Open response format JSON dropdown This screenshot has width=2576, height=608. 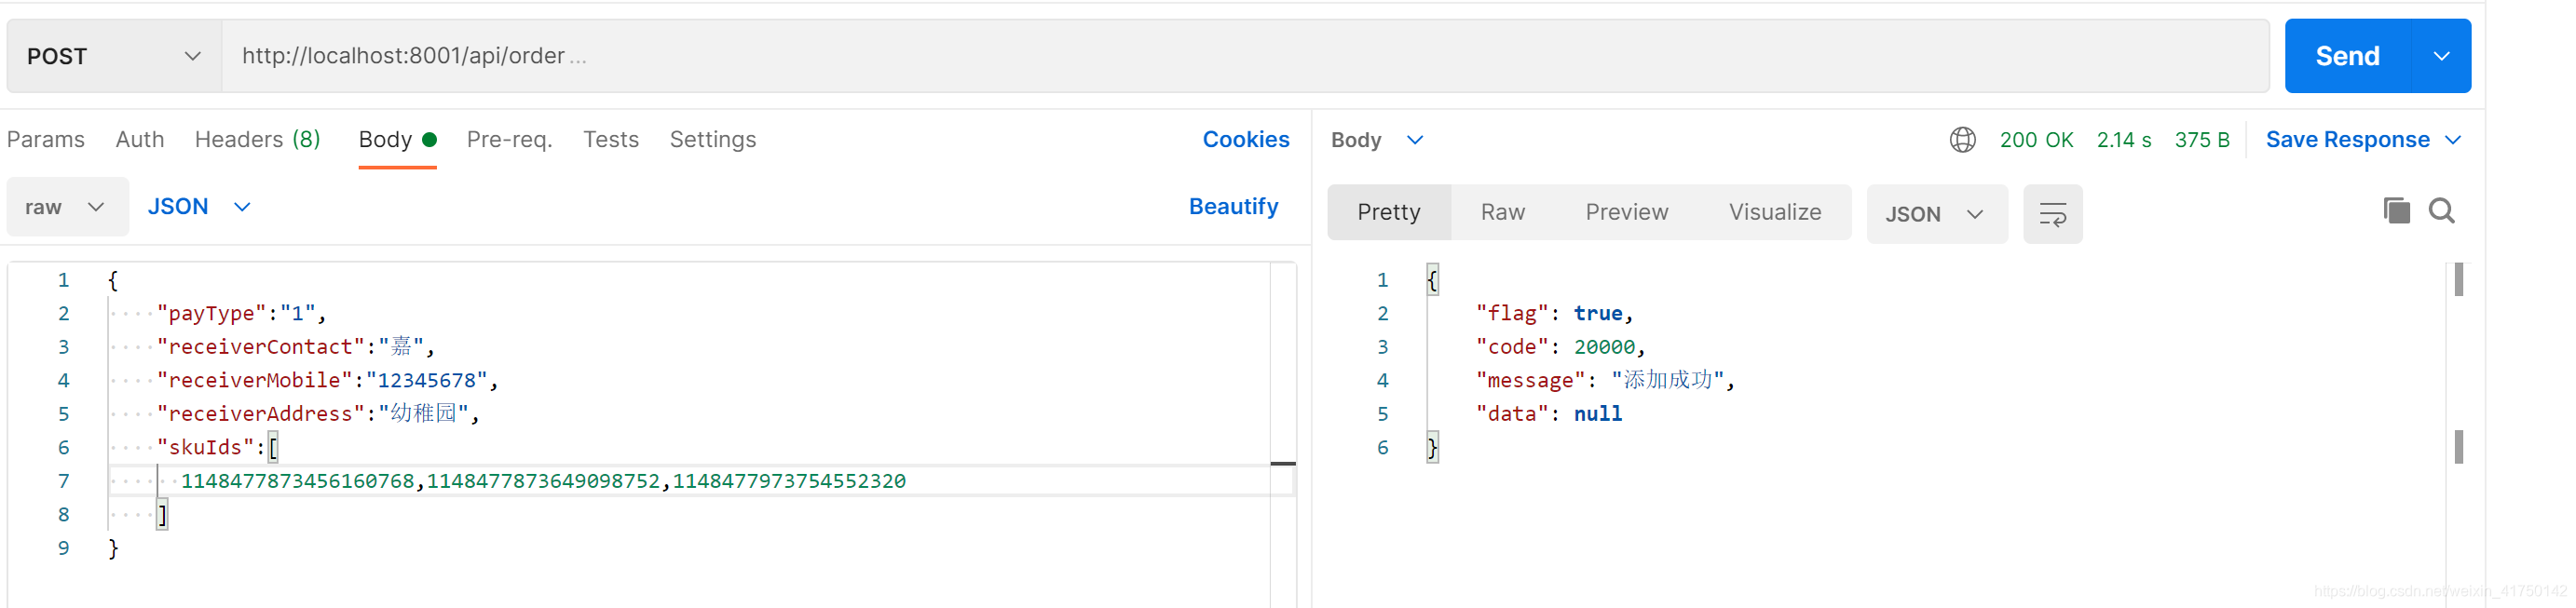[1934, 214]
